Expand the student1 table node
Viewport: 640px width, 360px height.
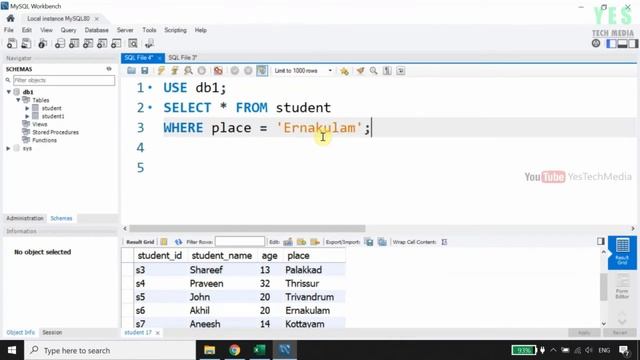tap(27, 116)
